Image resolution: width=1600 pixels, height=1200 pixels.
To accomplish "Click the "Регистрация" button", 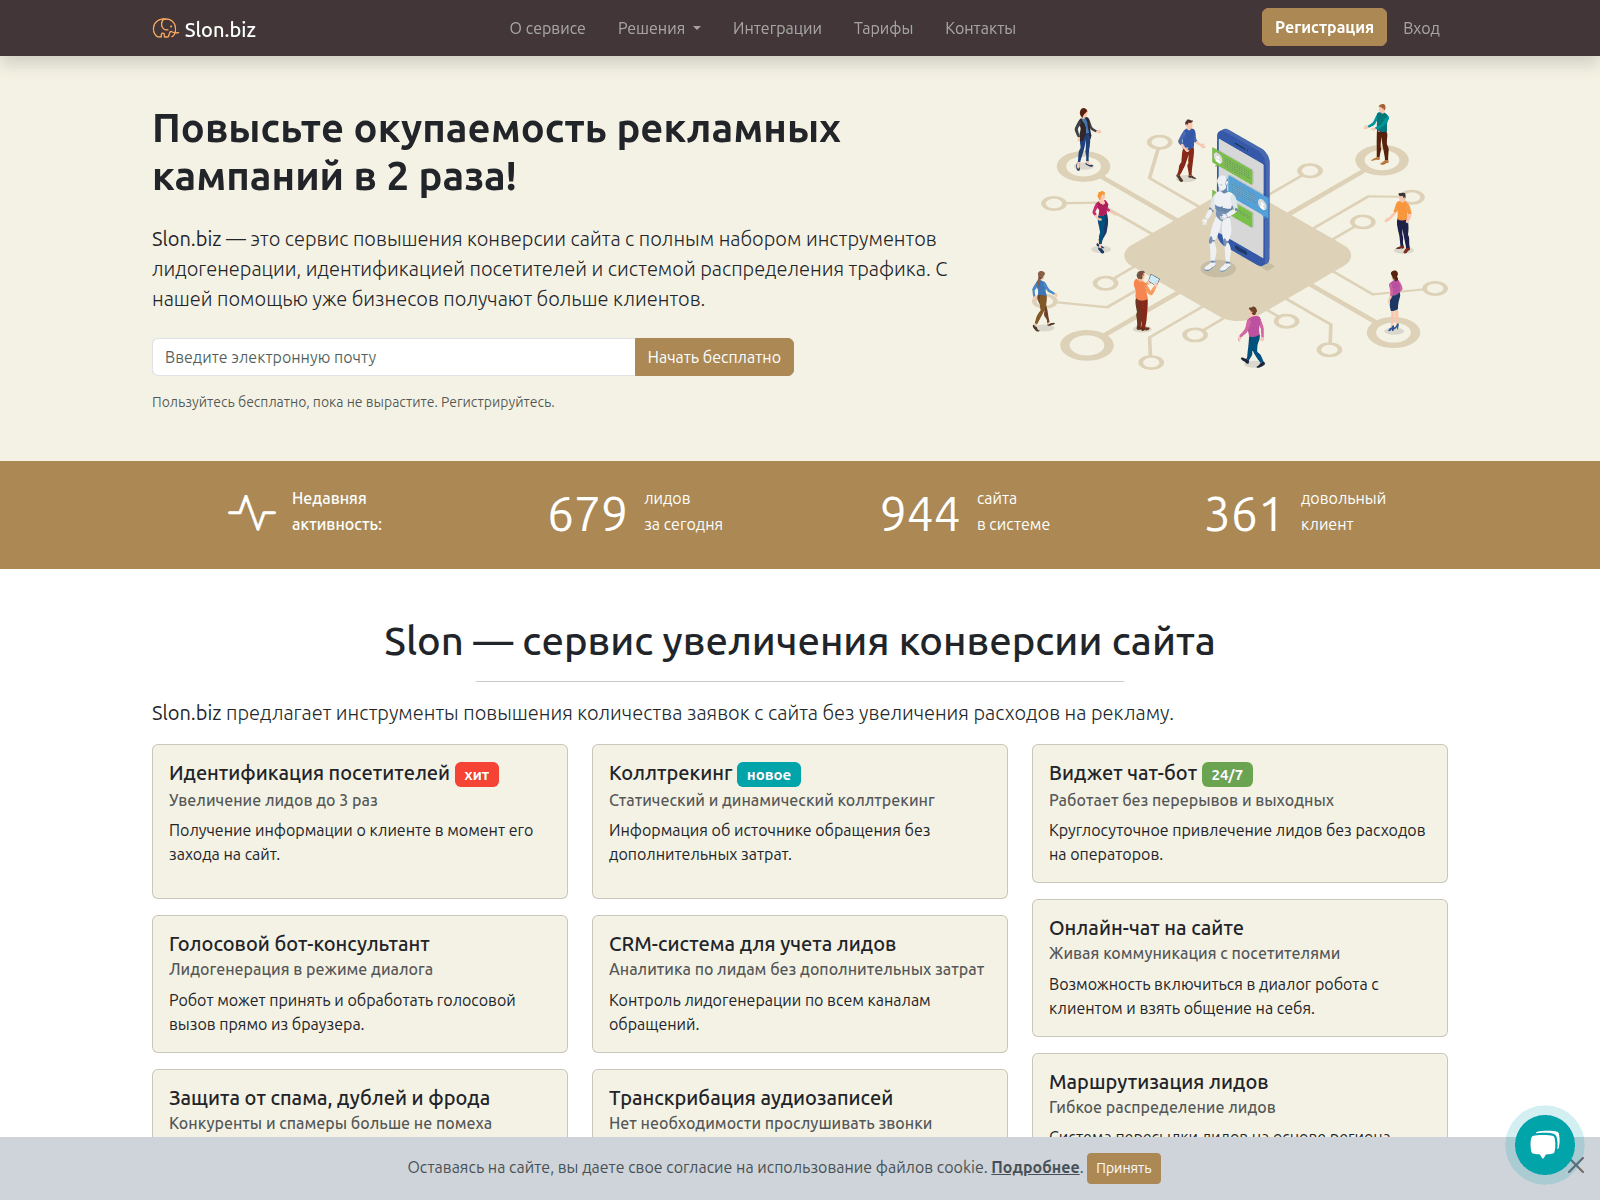I will 1324,27.
